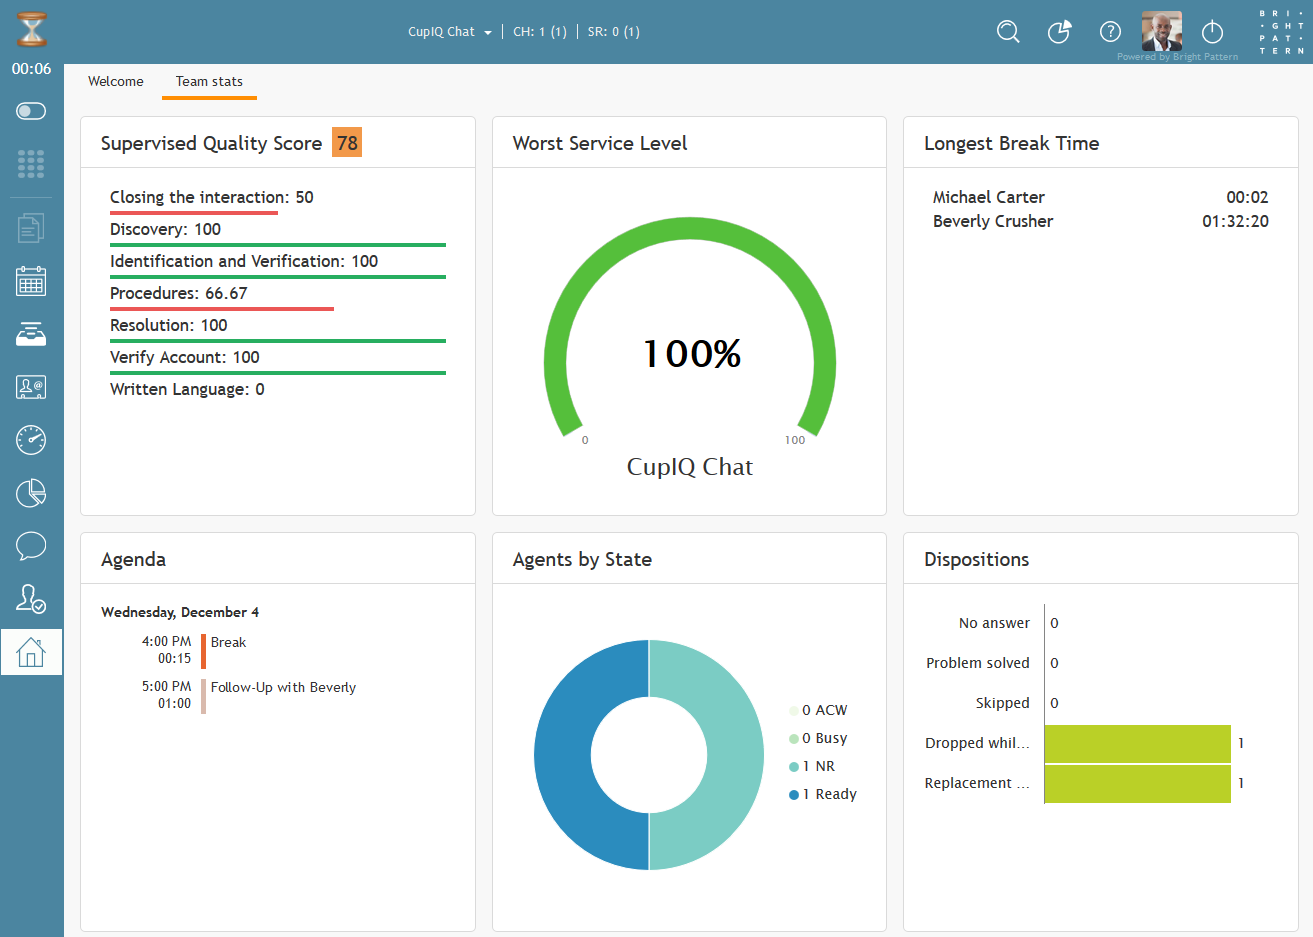Click the quality score 78 badge
The height and width of the screenshot is (937, 1313).
pos(347,143)
